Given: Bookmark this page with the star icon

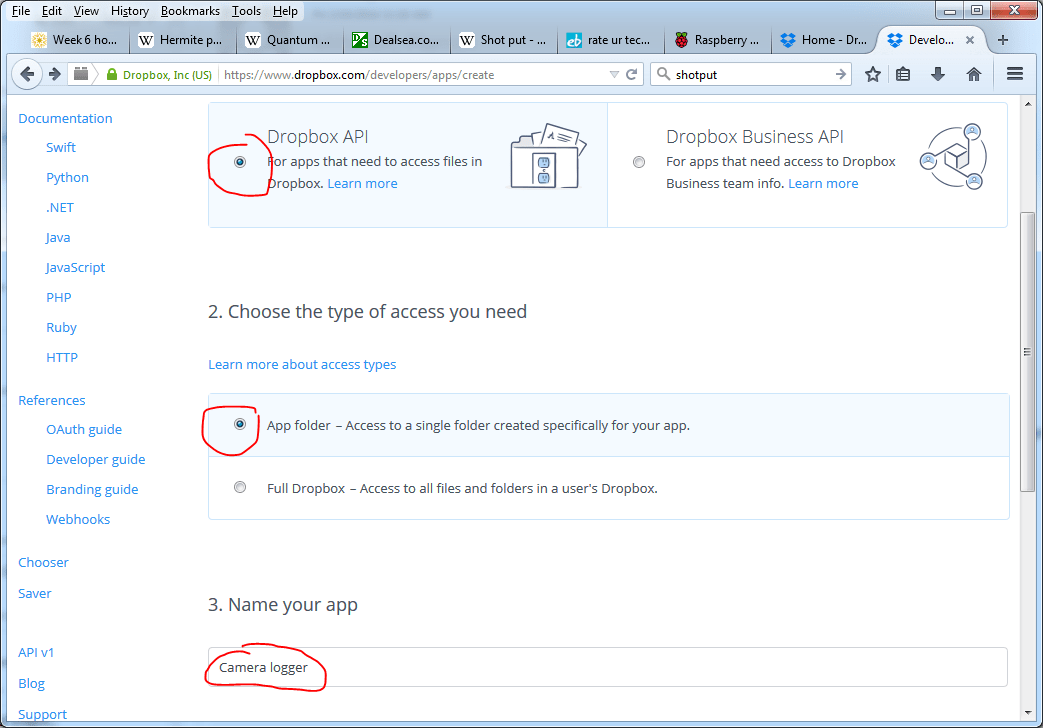Looking at the screenshot, I should [x=873, y=75].
